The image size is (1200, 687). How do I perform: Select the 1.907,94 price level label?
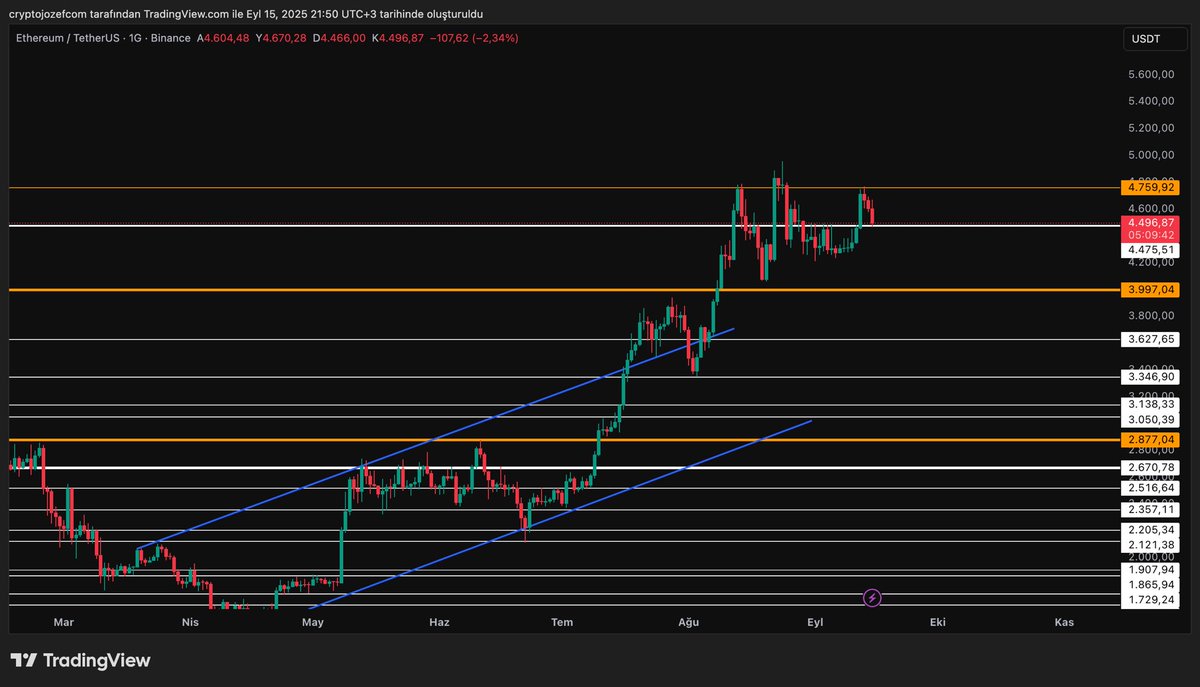coord(1150,569)
